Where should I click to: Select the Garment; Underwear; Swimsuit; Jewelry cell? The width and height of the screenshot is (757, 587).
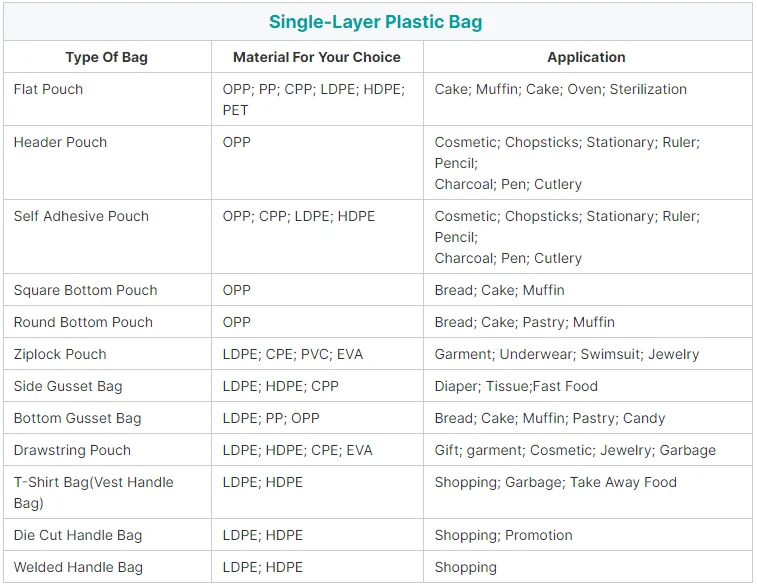tap(567, 354)
